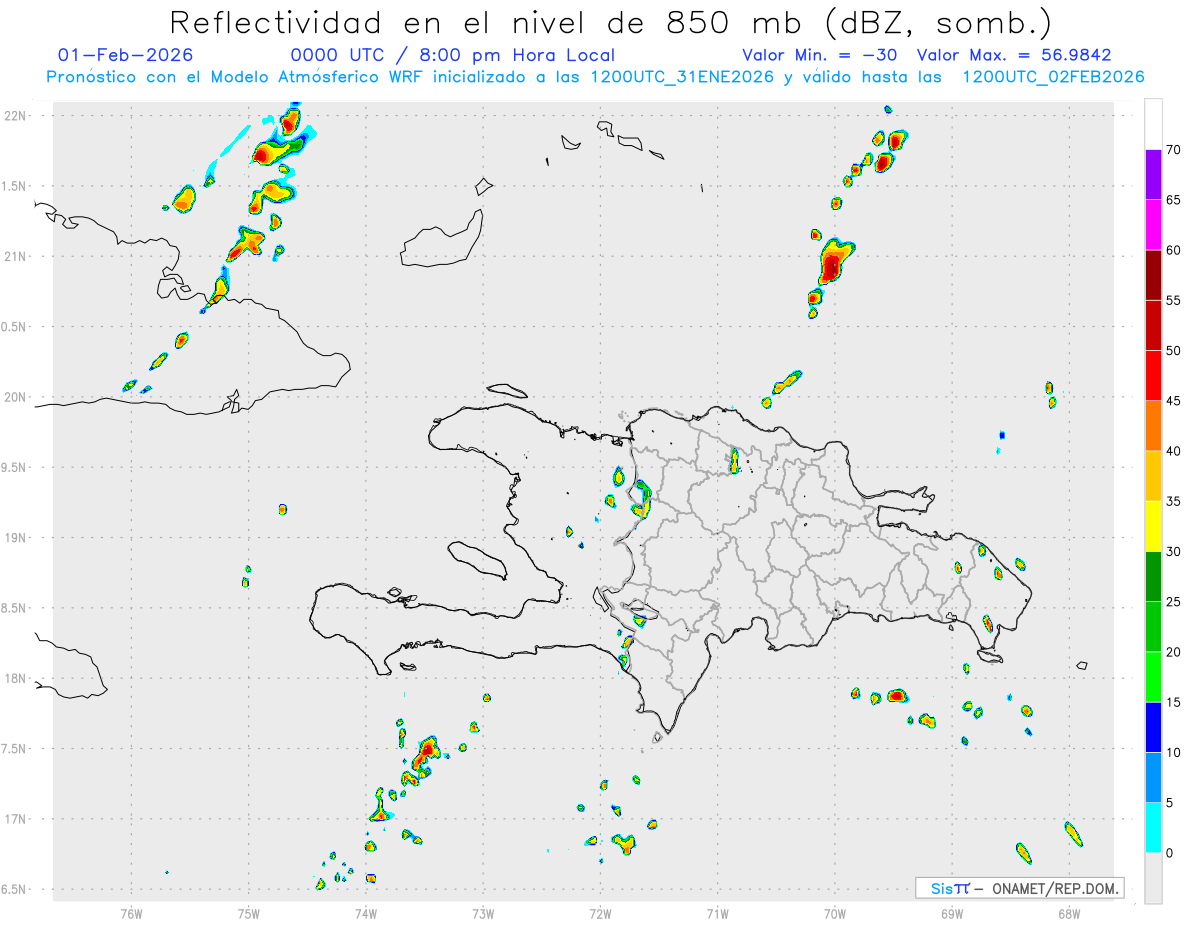This screenshot has height=927, width=1200.
Task: Click the '20N' latitude label
Action: point(15,397)
